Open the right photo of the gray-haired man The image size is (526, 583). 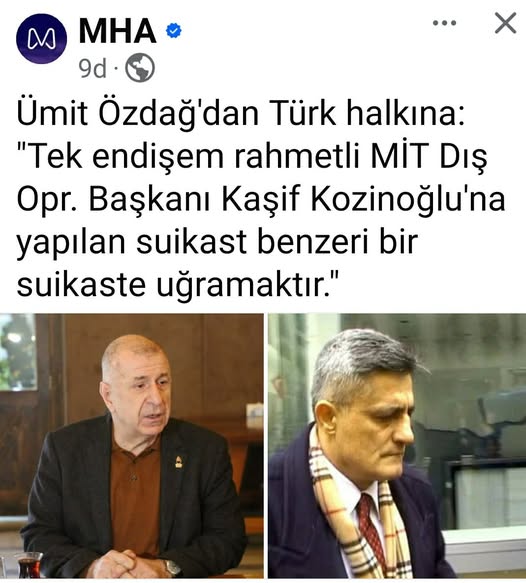point(397,446)
